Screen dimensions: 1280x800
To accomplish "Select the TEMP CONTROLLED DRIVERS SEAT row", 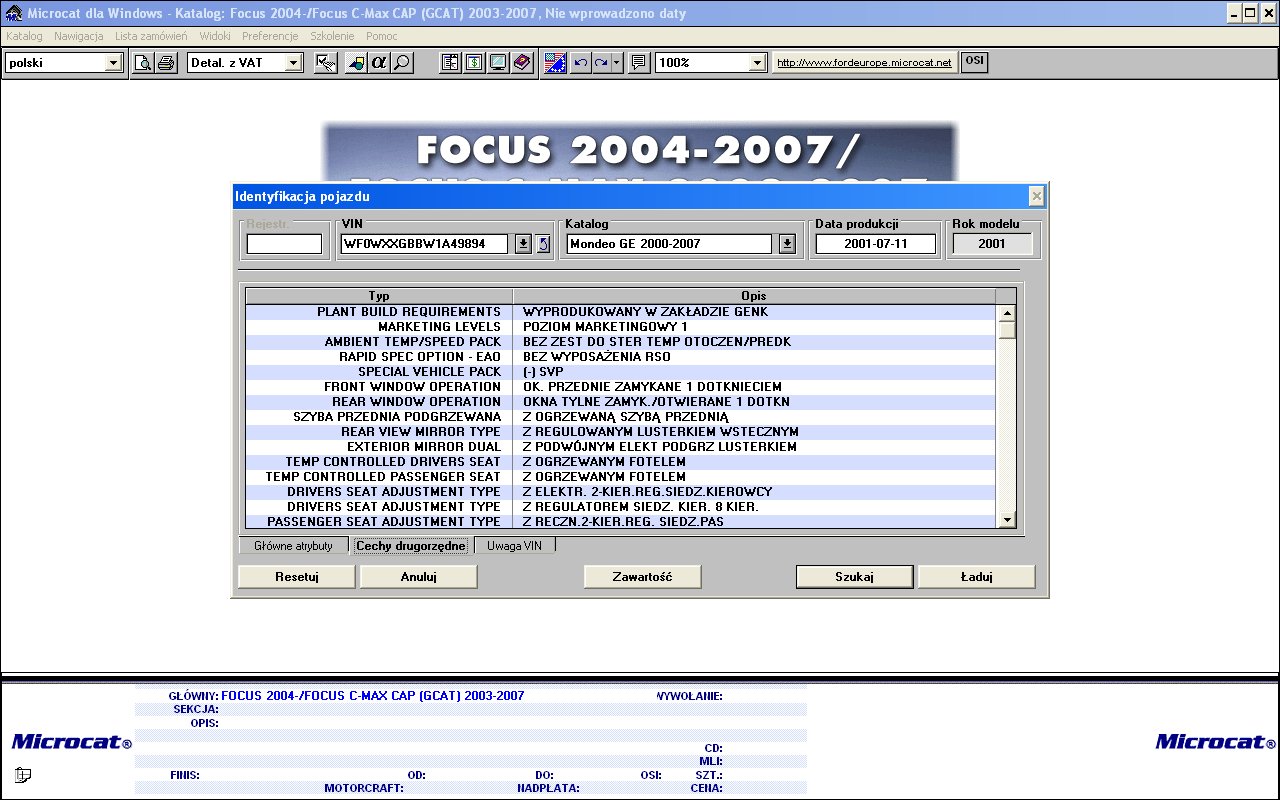I will point(621,462).
